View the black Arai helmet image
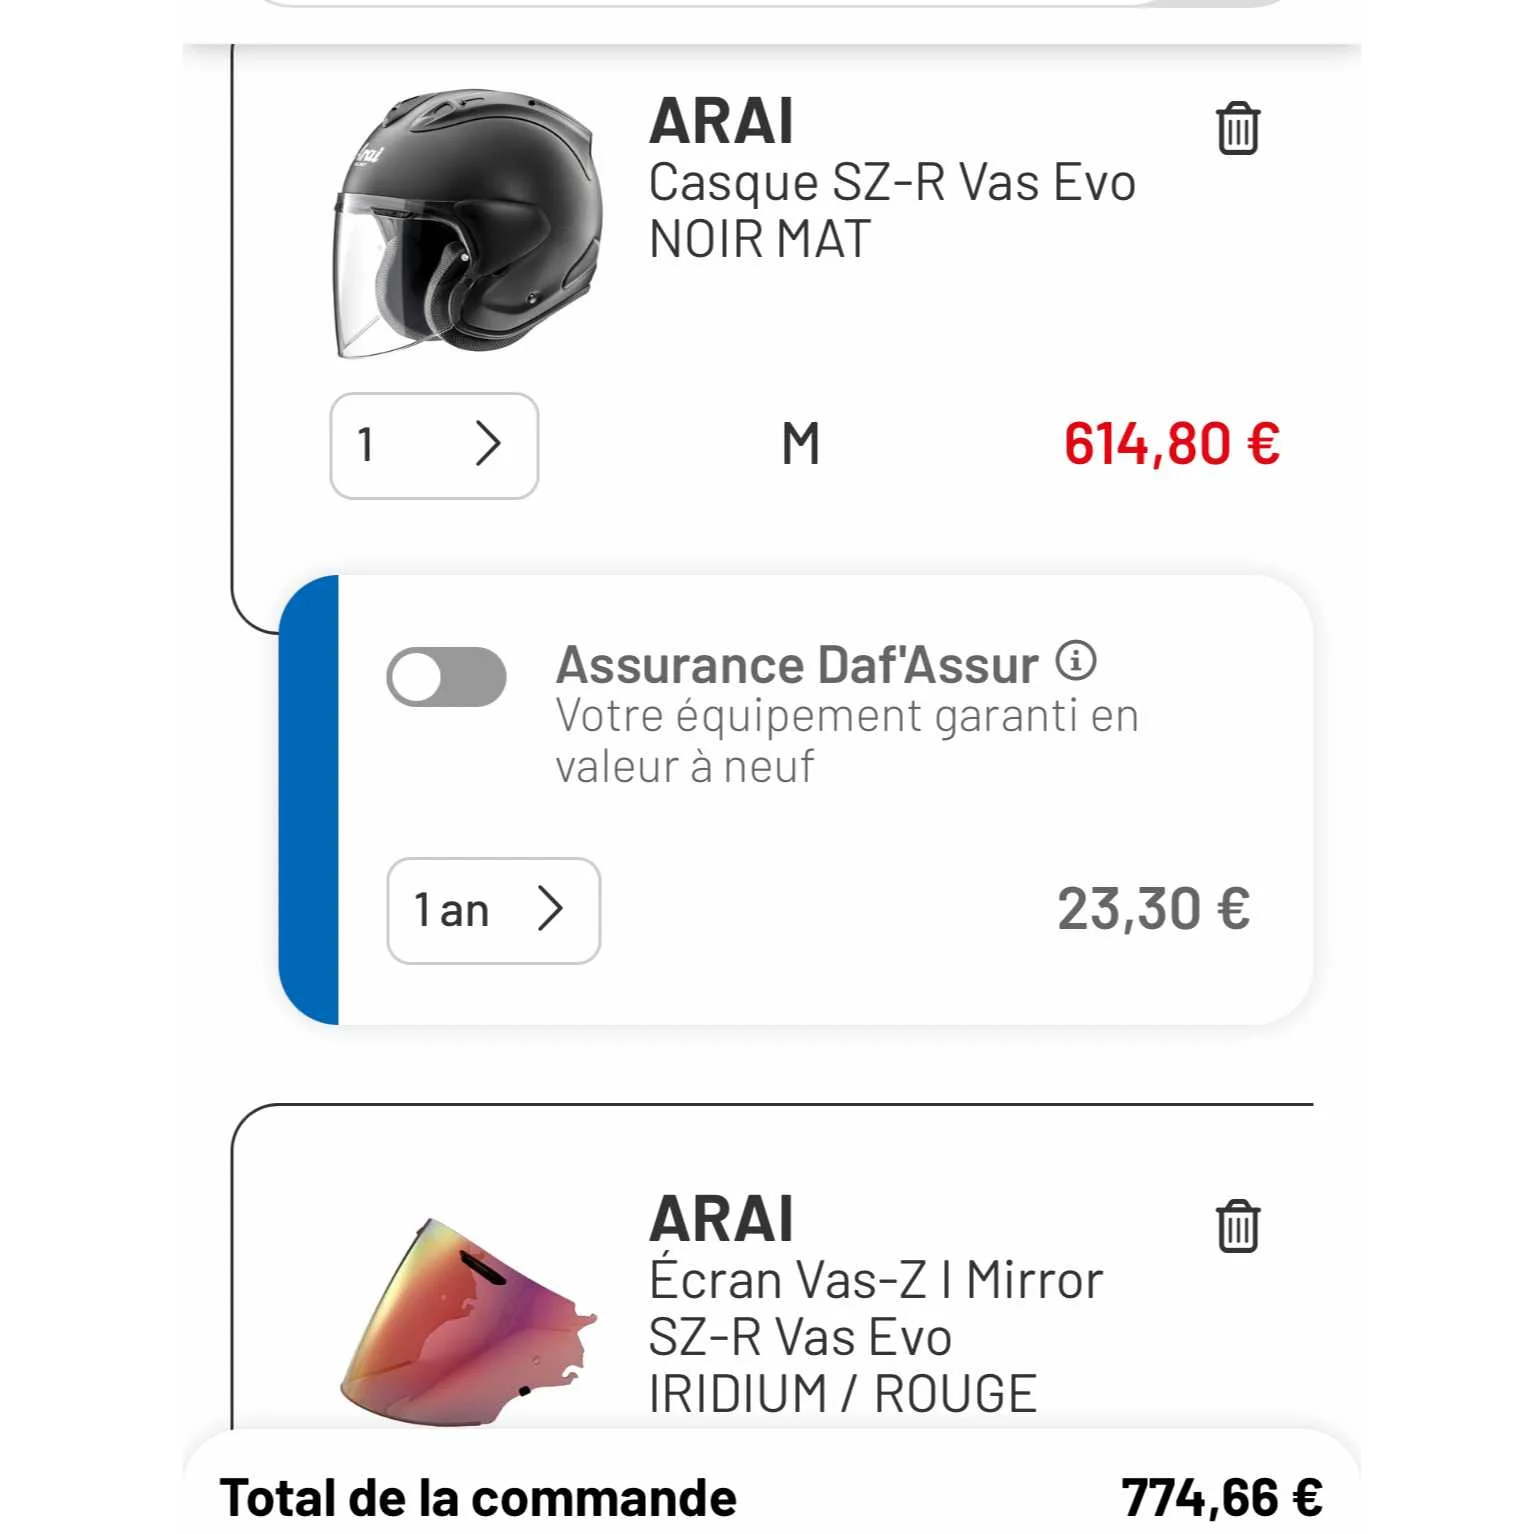1534x1534 pixels. 467,223
